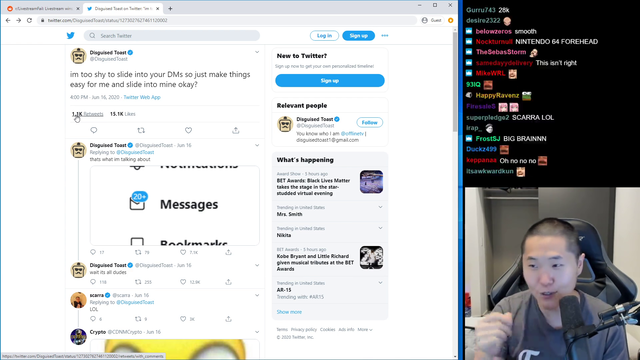Click the Log in button
This screenshot has width=640, height=360.
[324, 36]
